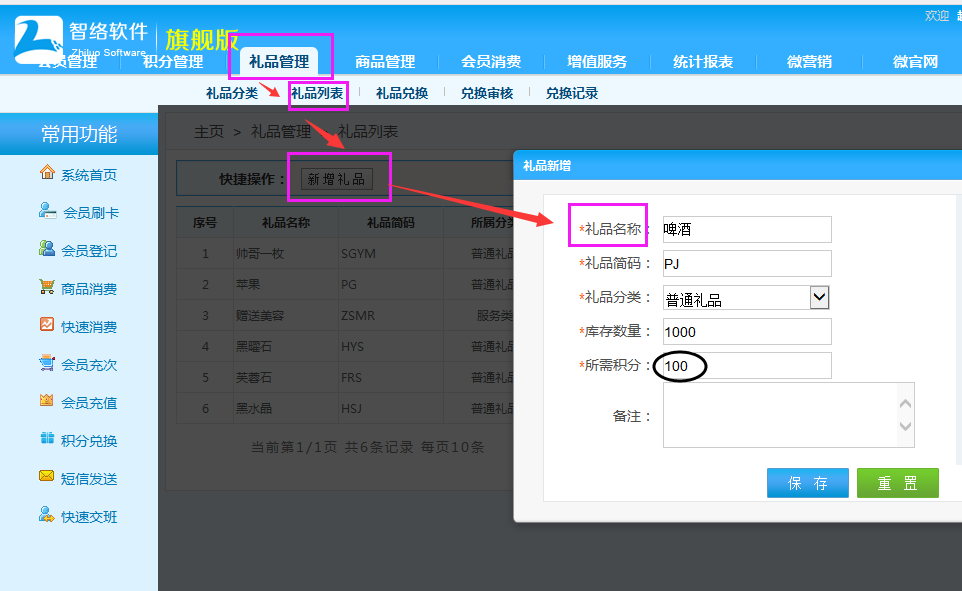The width and height of the screenshot is (962, 591).
Task: Click the 系统首页 house icon in sidebar
Action: point(47,173)
